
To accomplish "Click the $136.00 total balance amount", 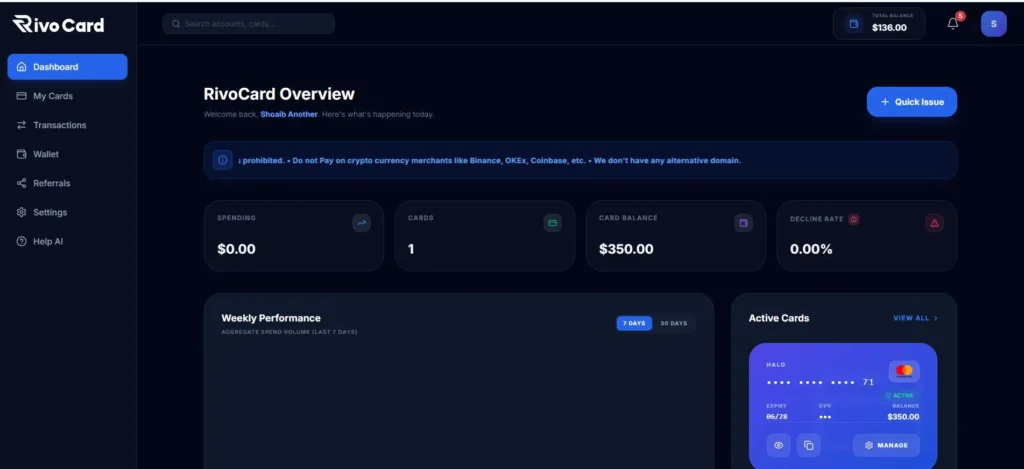I will [889, 27].
